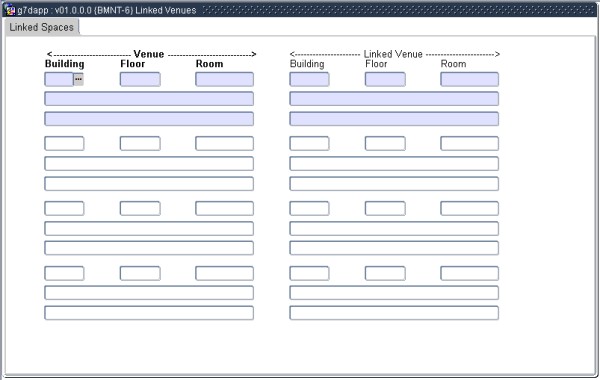
Task: Select the third record's Venue Building field
Action: point(64,209)
